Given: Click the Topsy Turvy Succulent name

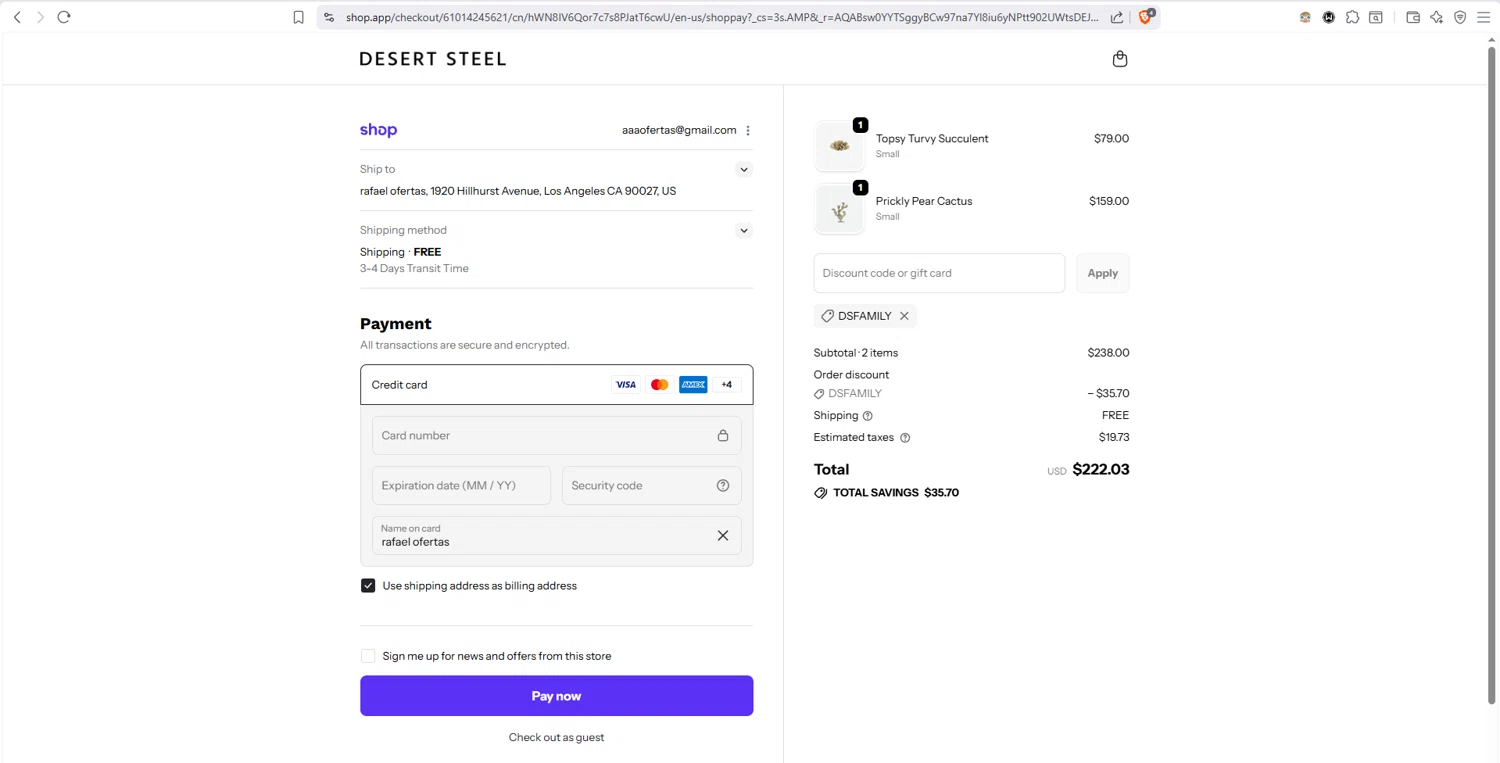Looking at the screenshot, I should pos(932,139).
